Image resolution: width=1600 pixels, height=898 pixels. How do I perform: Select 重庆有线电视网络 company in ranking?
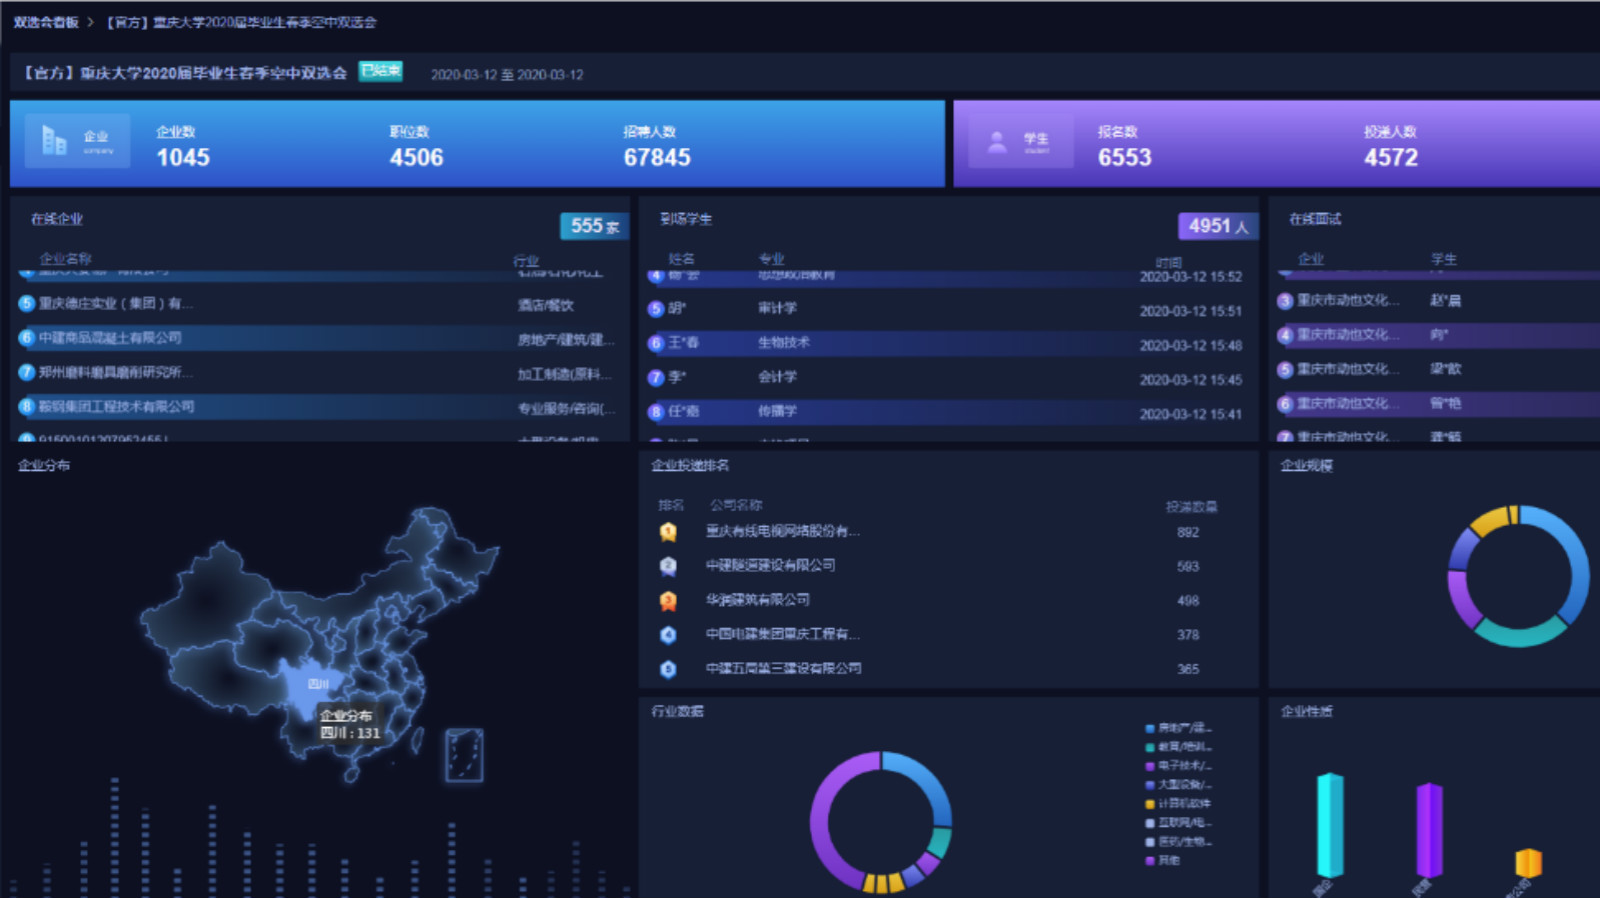coord(783,532)
